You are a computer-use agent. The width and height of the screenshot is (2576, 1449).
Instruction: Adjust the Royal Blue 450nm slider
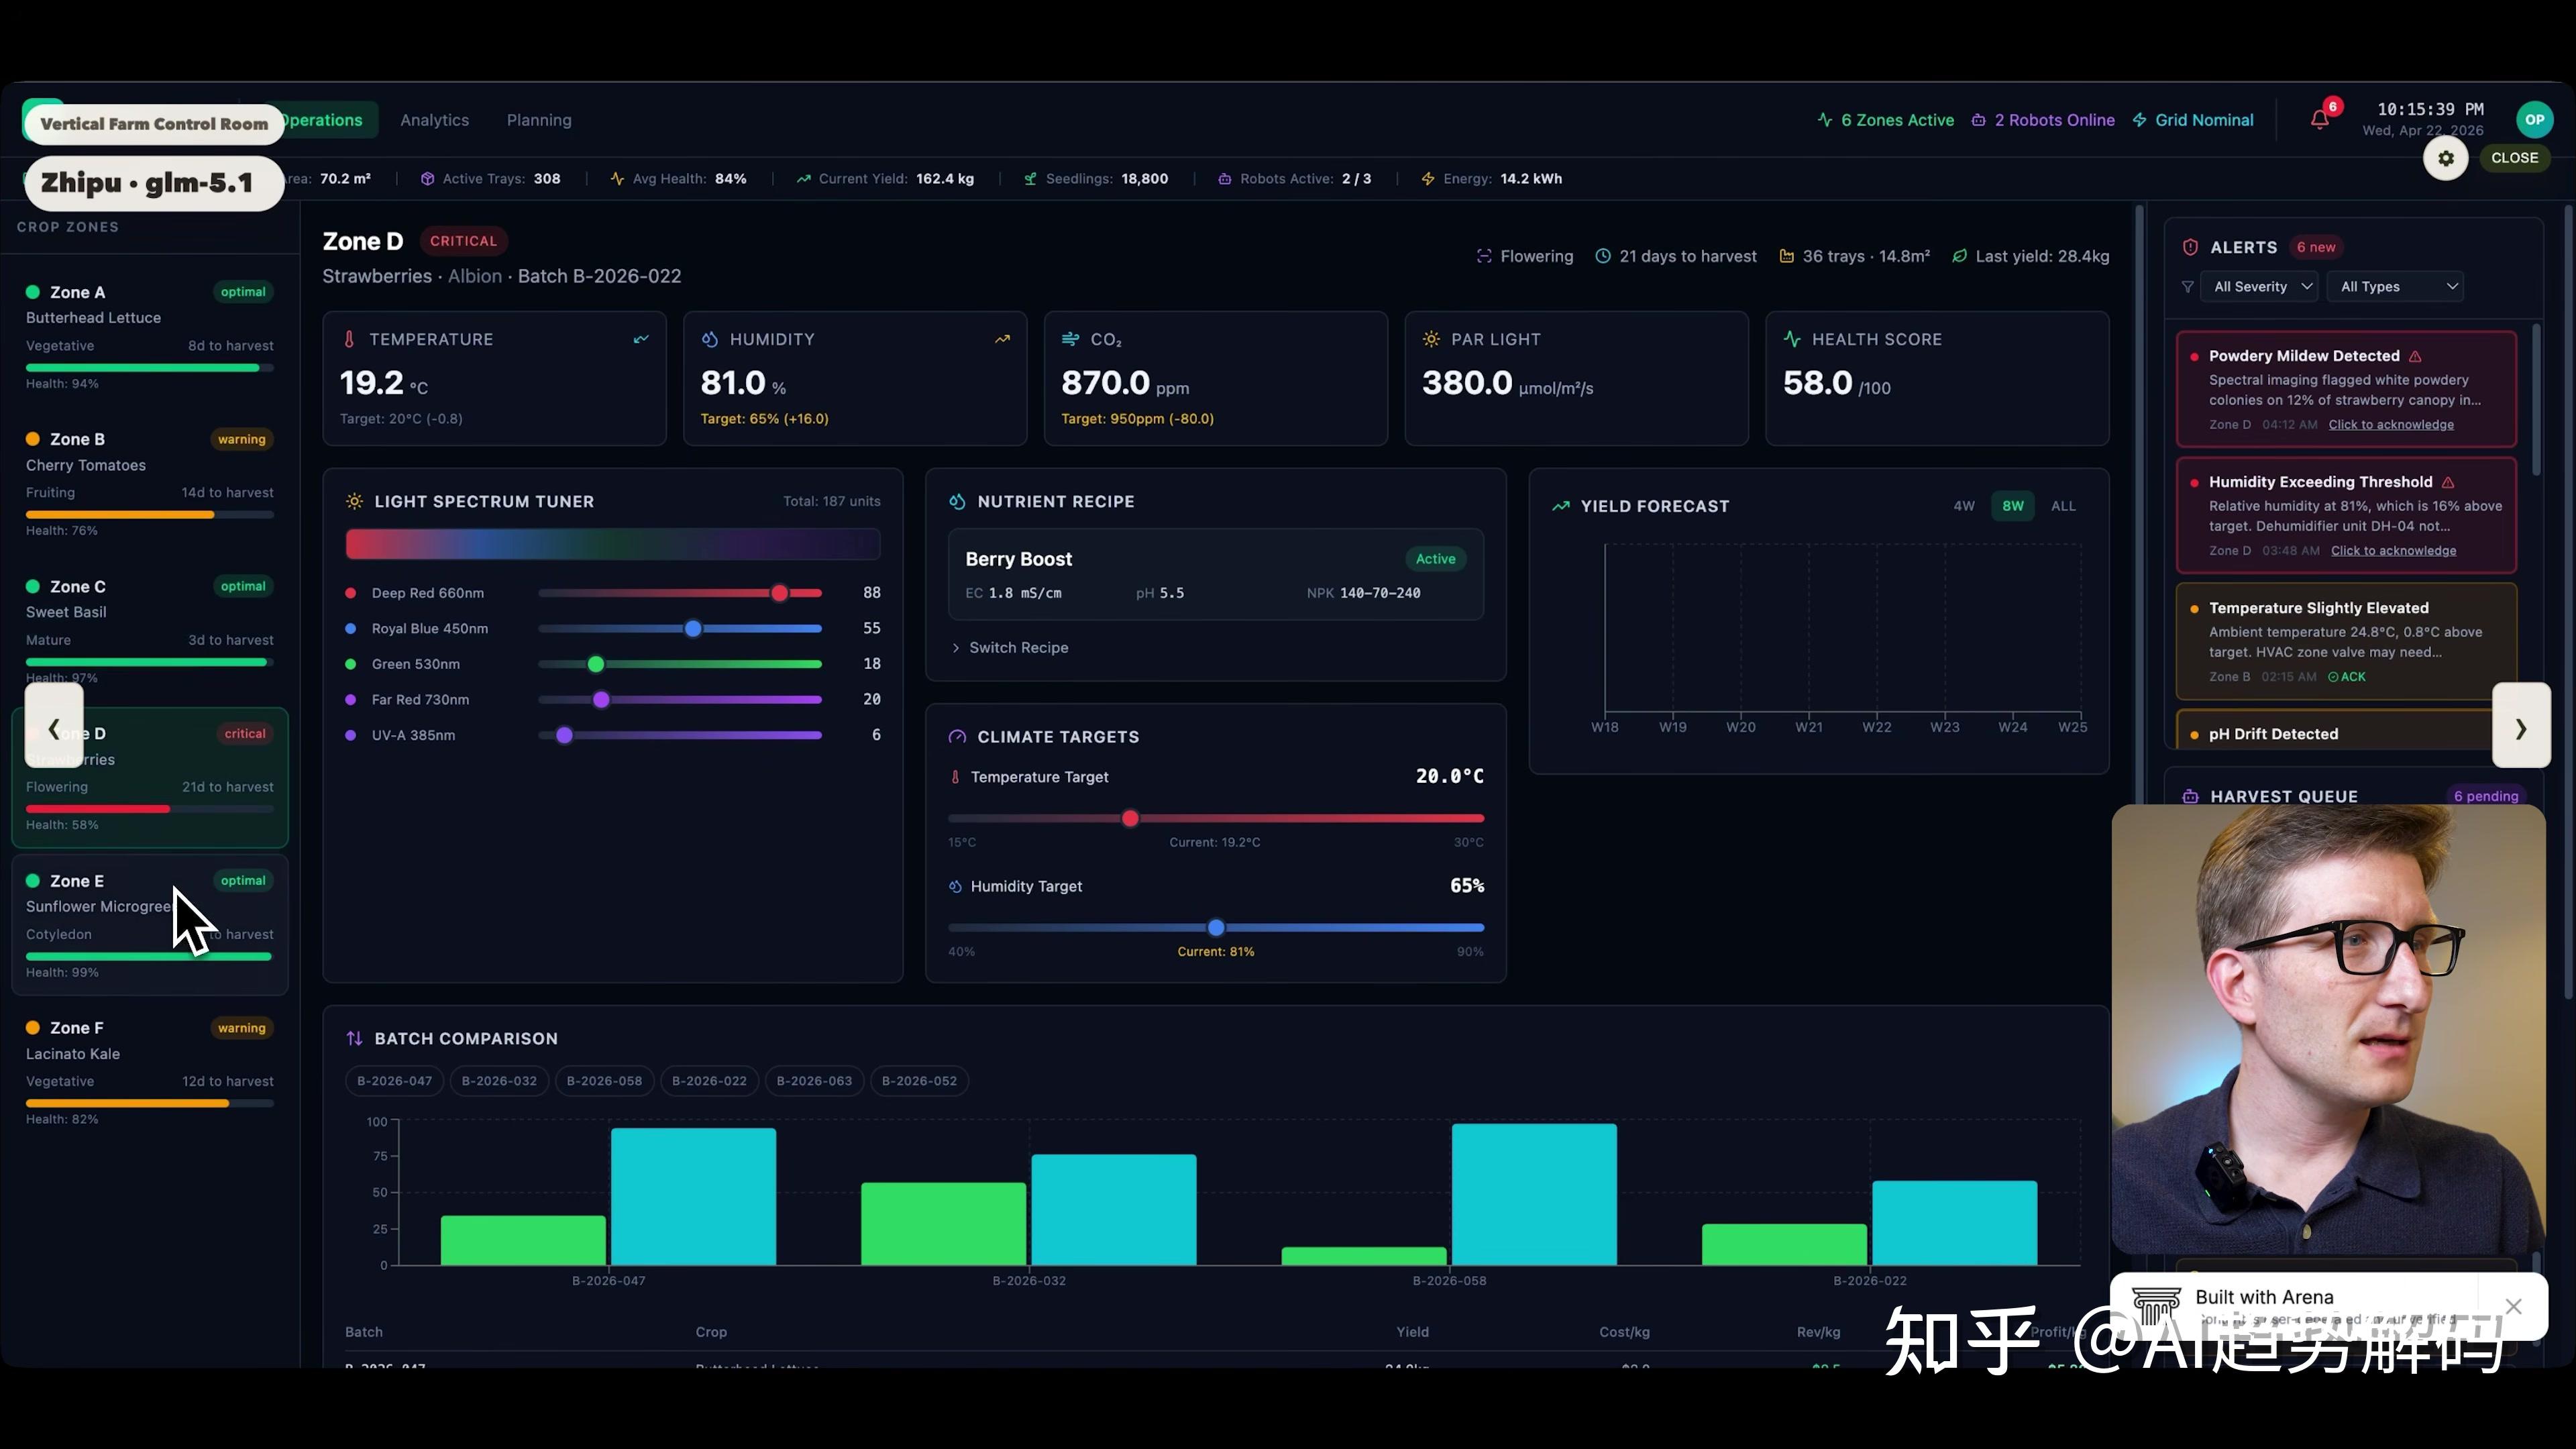point(680,629)
